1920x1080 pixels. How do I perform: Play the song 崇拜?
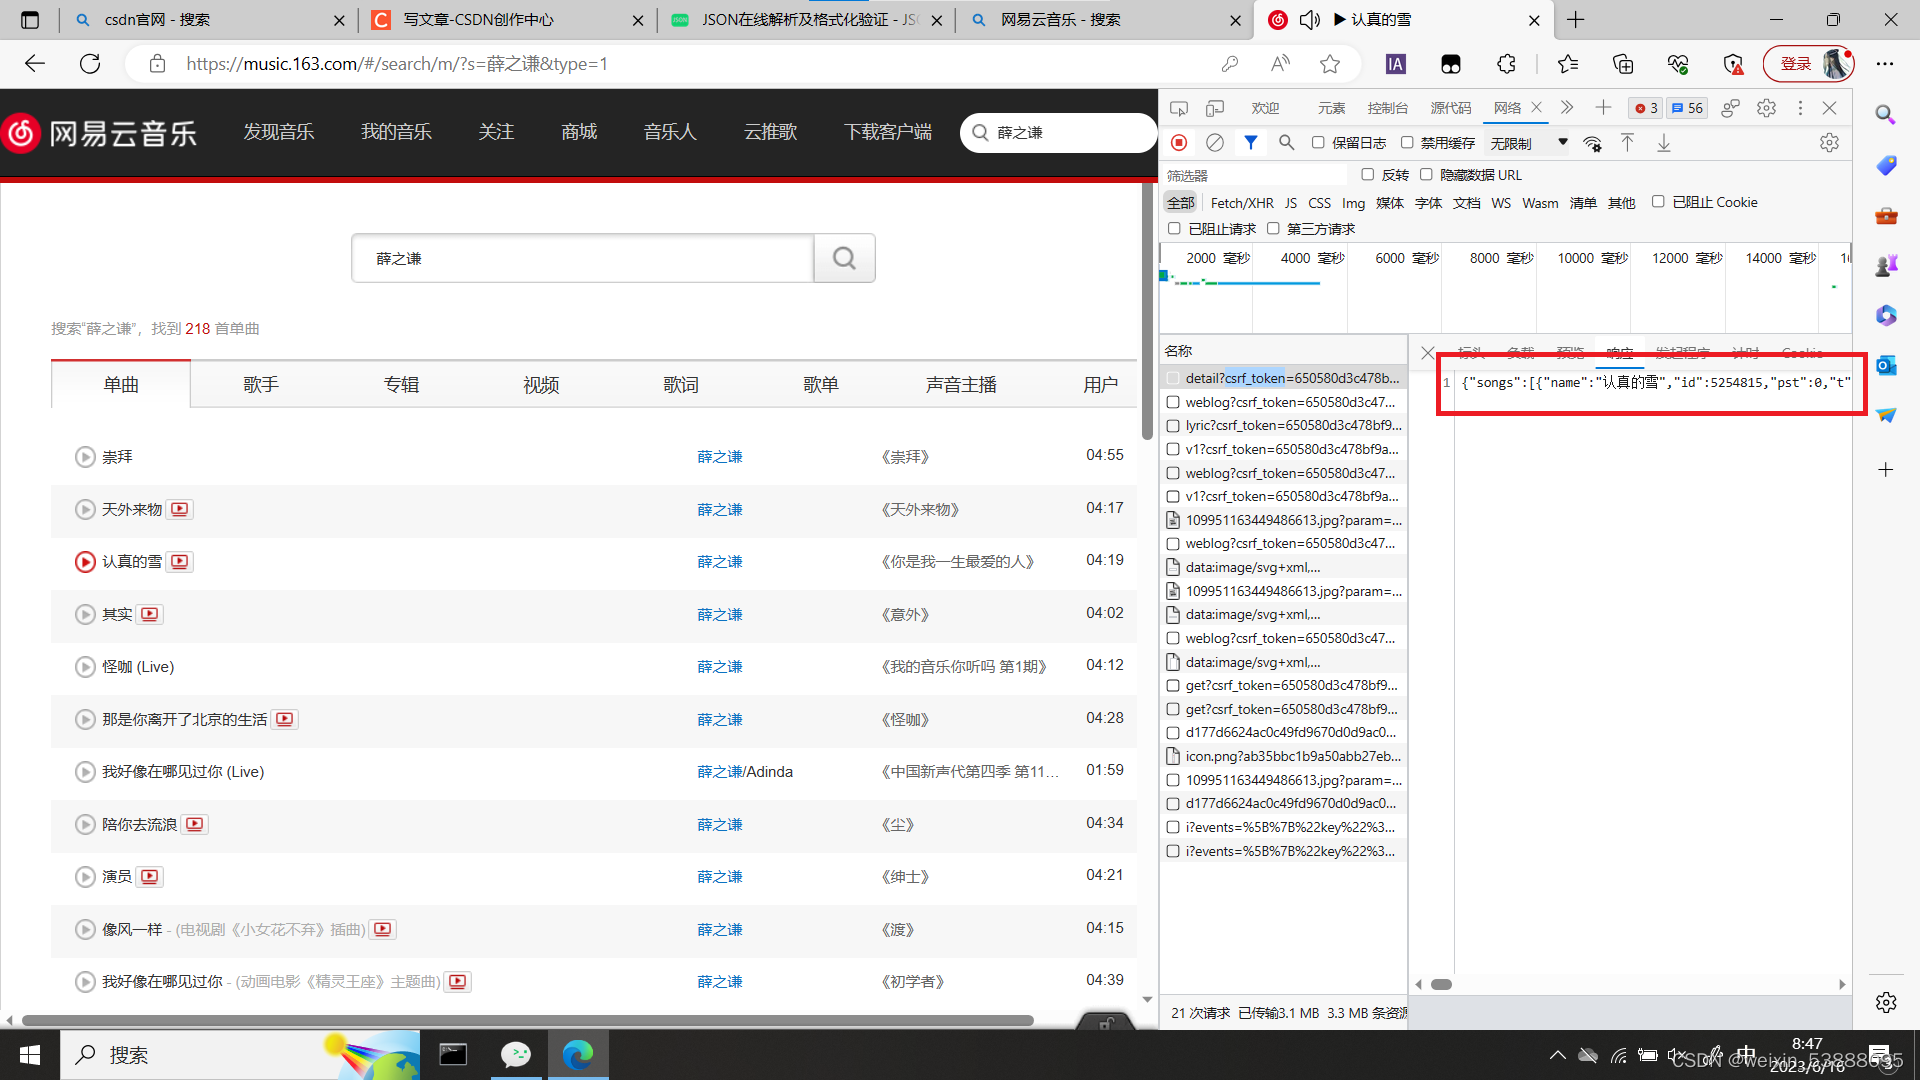[85, 457]
